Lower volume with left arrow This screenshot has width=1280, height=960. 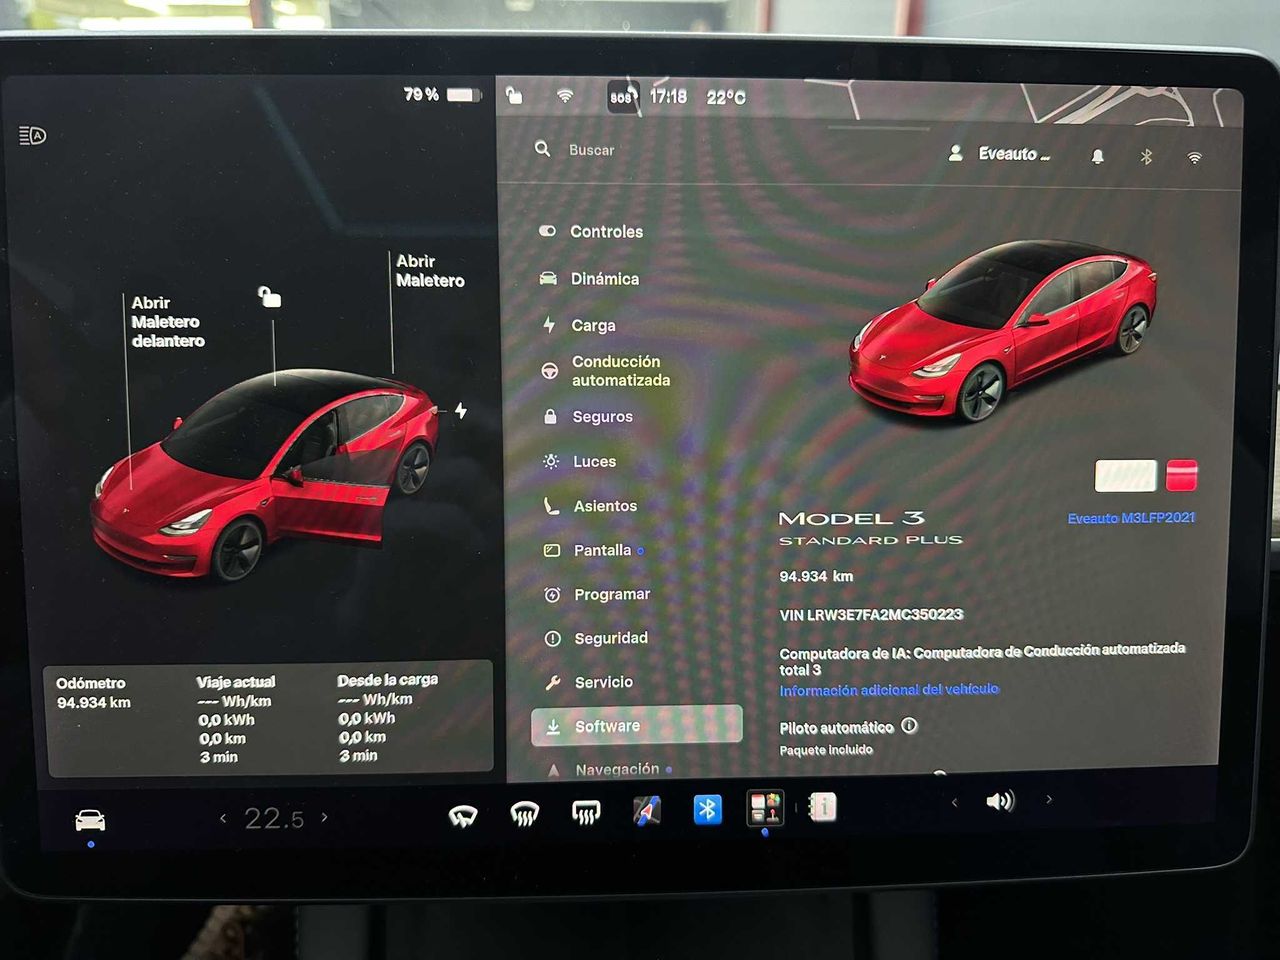[x=955, y=802]
